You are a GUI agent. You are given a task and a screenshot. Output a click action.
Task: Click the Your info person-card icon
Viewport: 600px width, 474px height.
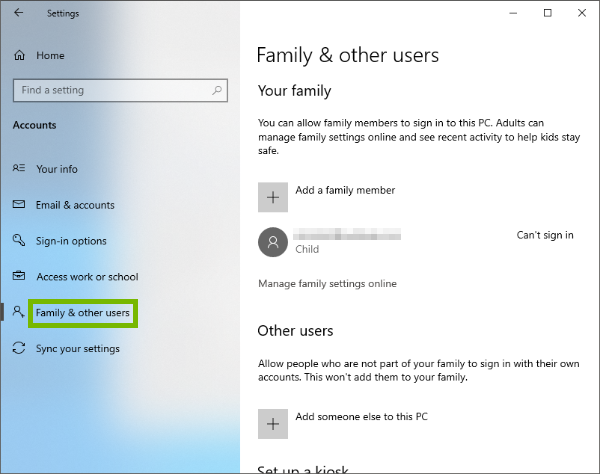(x=19, y=168)
